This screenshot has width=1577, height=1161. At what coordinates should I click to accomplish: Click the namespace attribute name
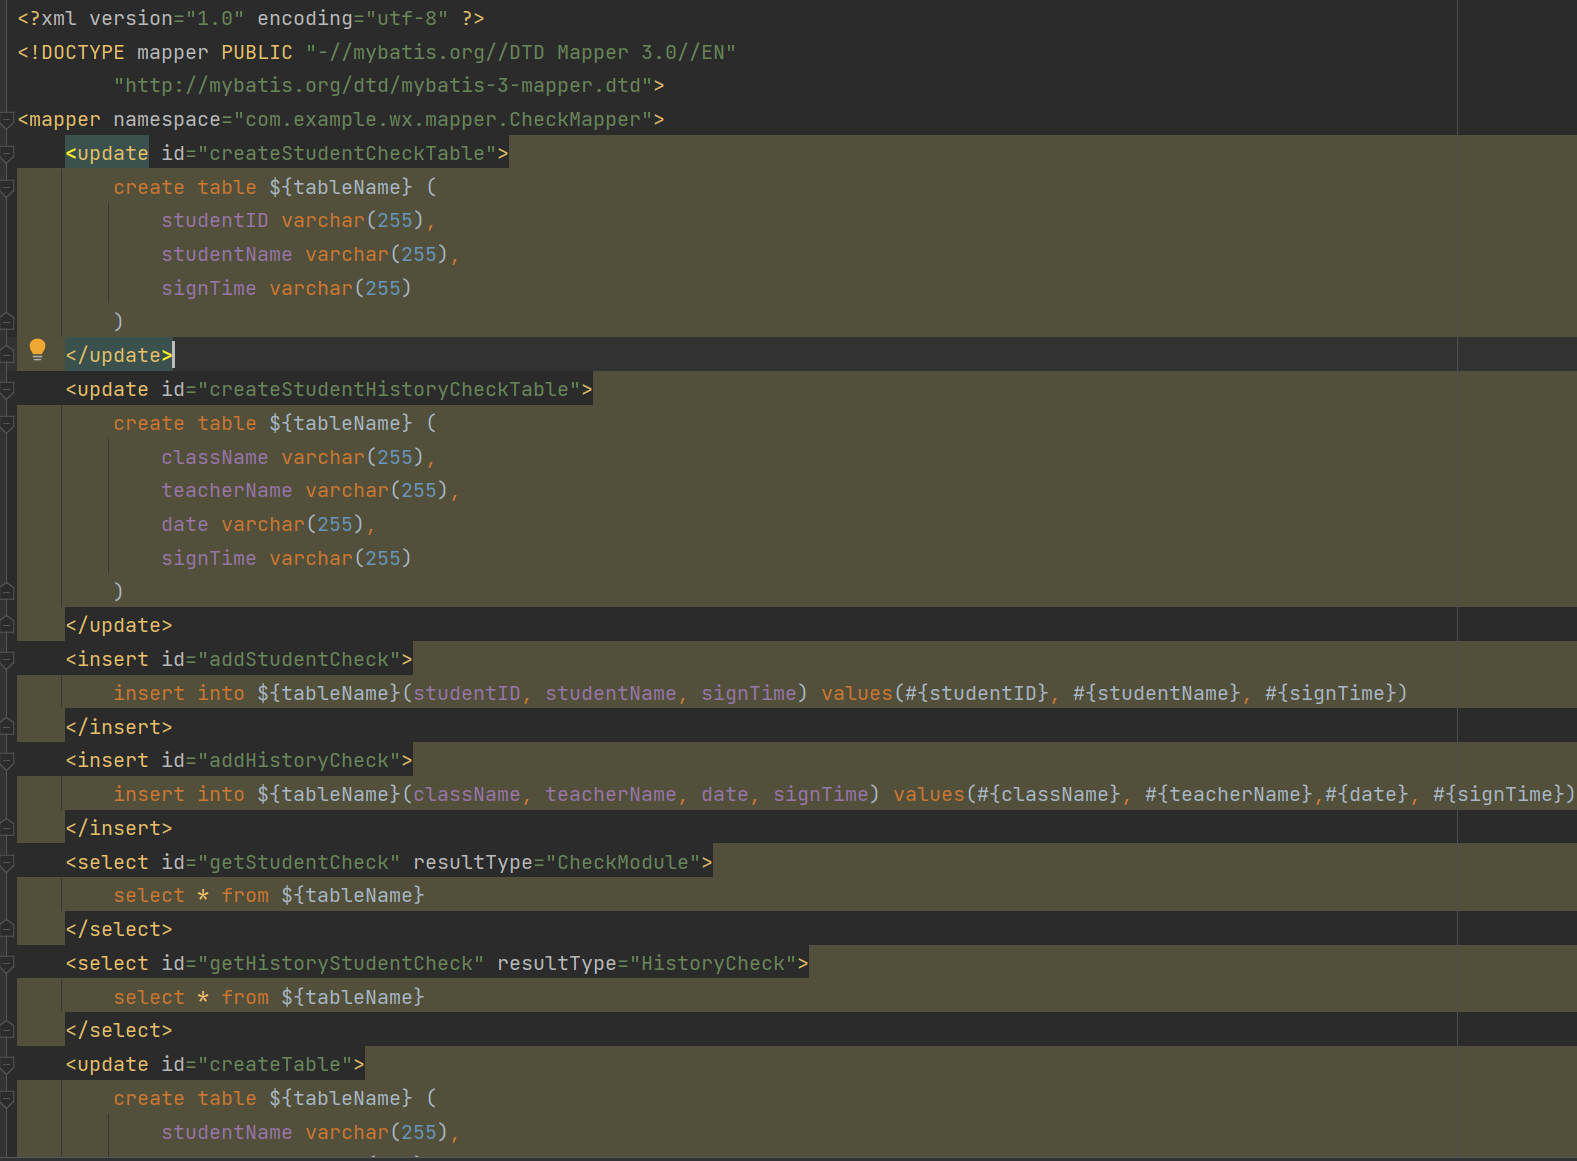167,120
